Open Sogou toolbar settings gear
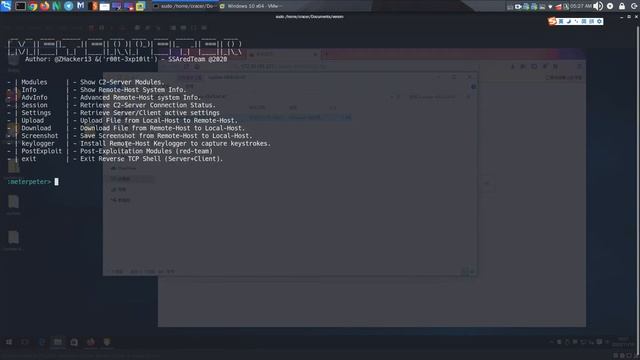640x360 pixels. (x=599, y=21)
